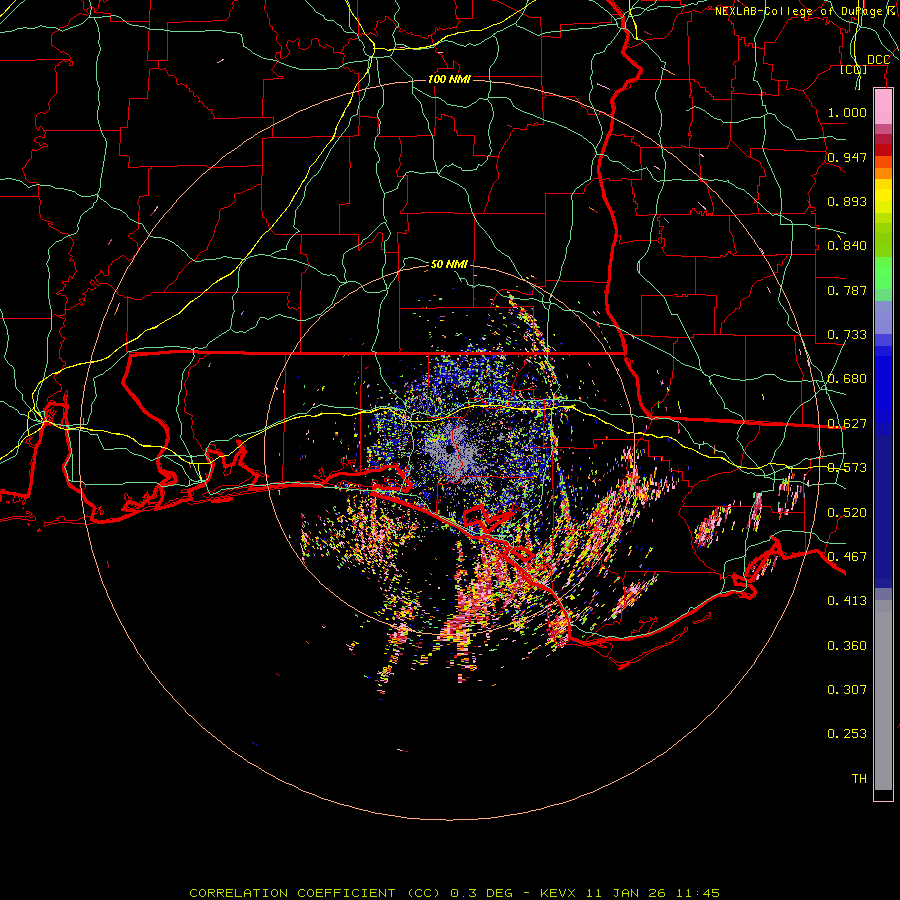The width and height of the screenshot is (900, 900).
Task: Click the black radar site dot at center
Action: coord(449,451)
